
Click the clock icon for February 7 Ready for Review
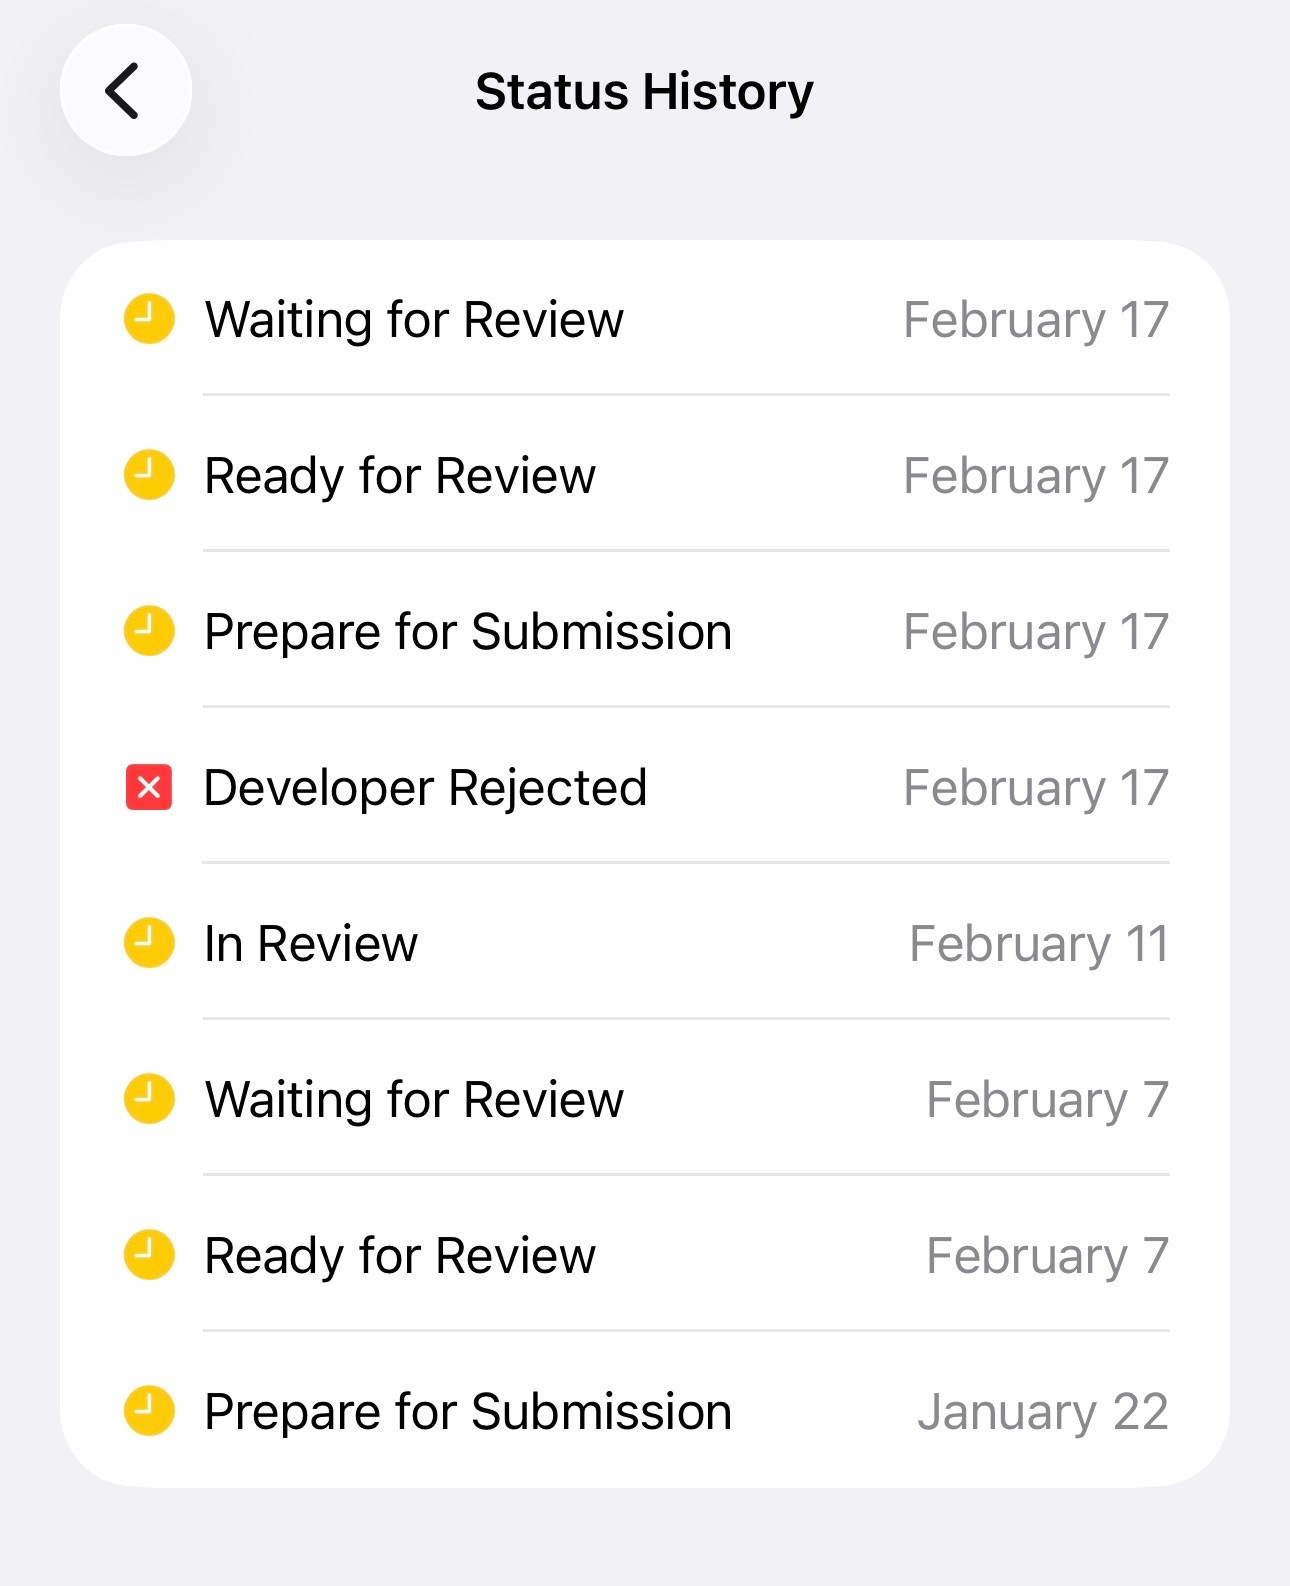pos(149,1255)
